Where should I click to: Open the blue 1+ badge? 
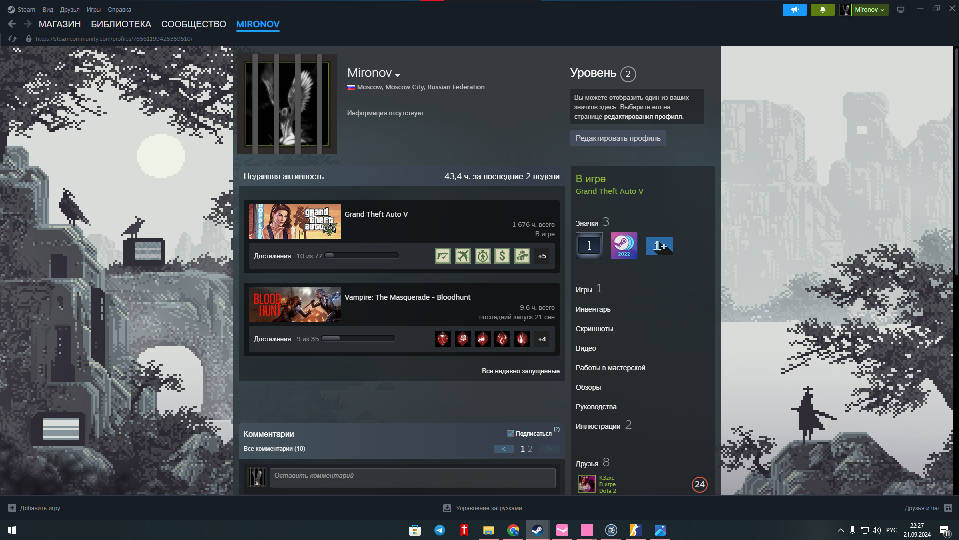point(659,245)
